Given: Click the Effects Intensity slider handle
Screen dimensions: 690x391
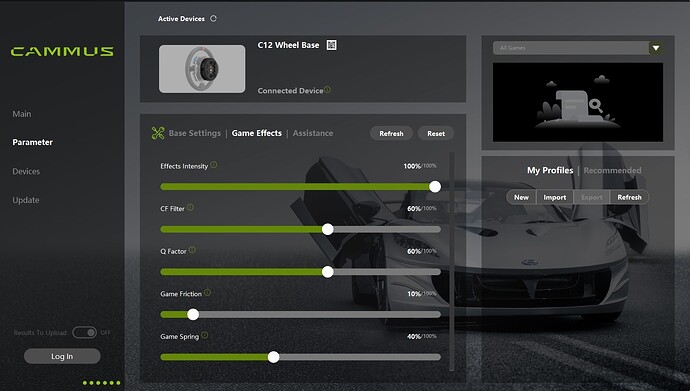Looking at the screenshot, I should point(435,186).
